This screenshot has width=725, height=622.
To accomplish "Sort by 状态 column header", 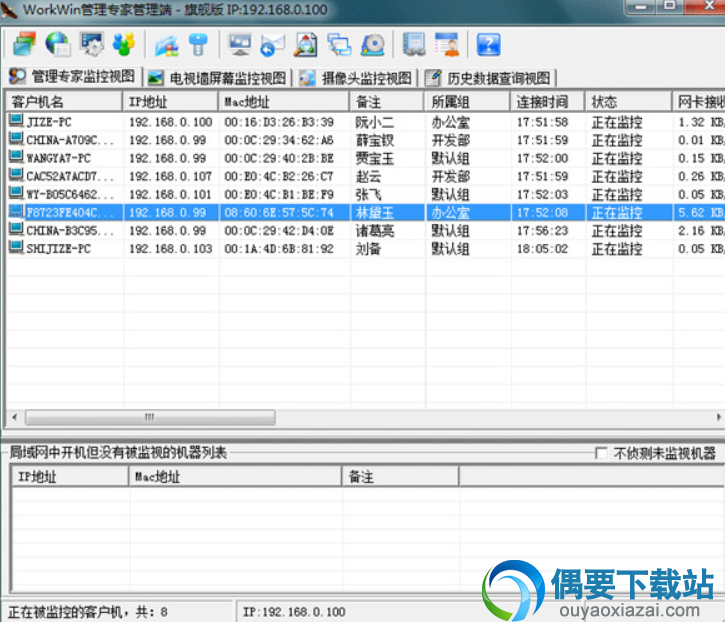I will (x=628, y=102).
